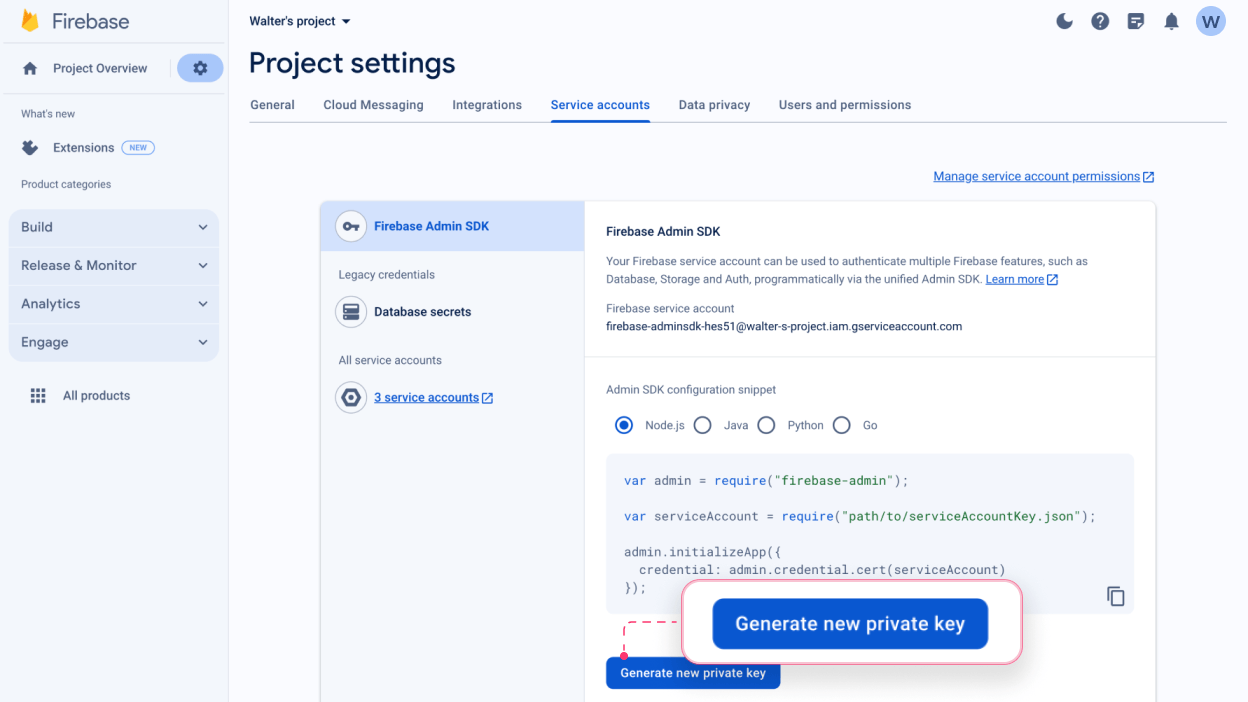Open Extensions in the sidebar

(x=84, y=148)
